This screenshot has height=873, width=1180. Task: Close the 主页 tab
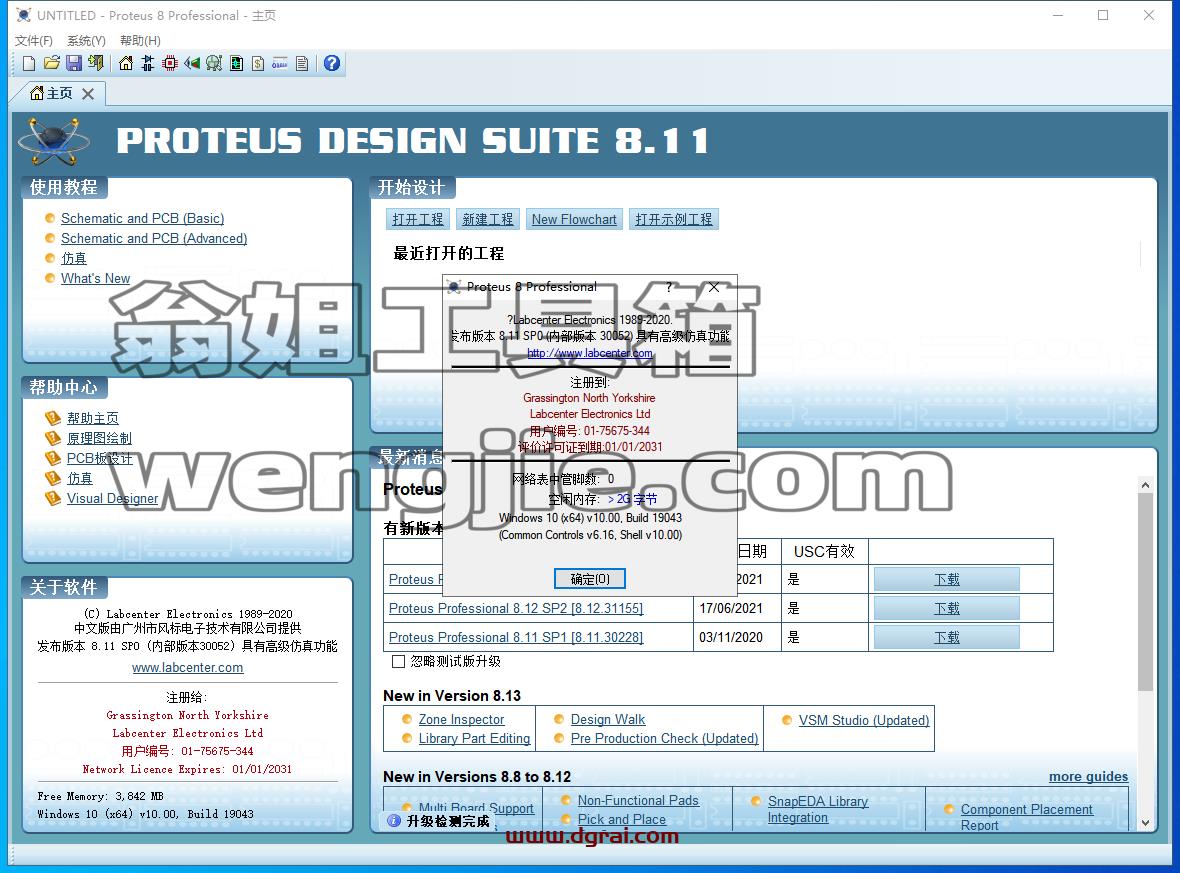pyautogui.click(x=88, y=93)
